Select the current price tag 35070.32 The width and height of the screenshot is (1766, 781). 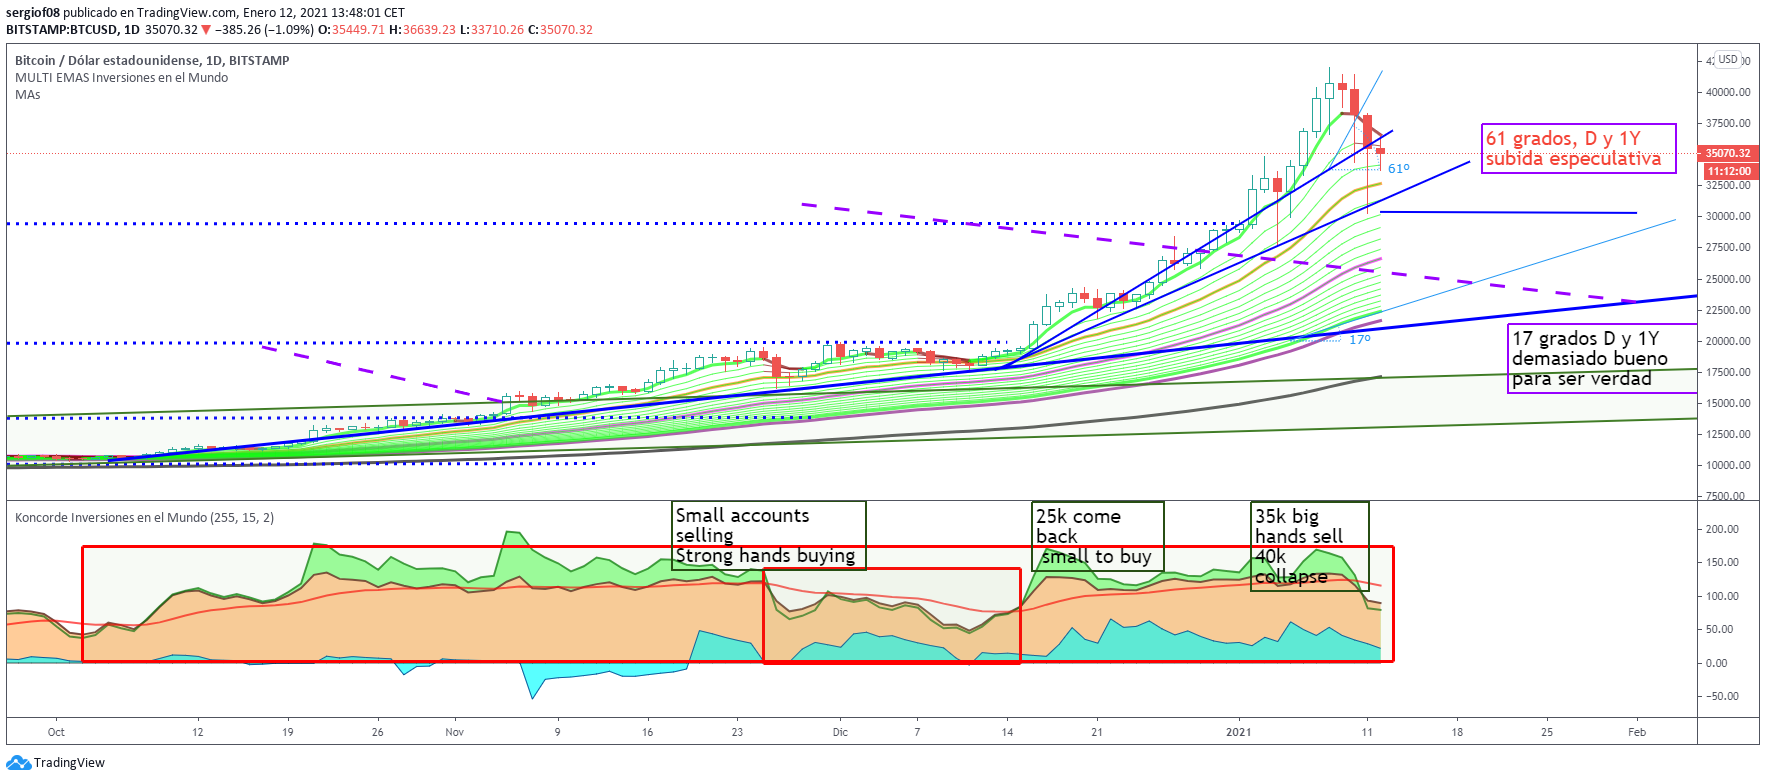click(x=1728, y=153)
